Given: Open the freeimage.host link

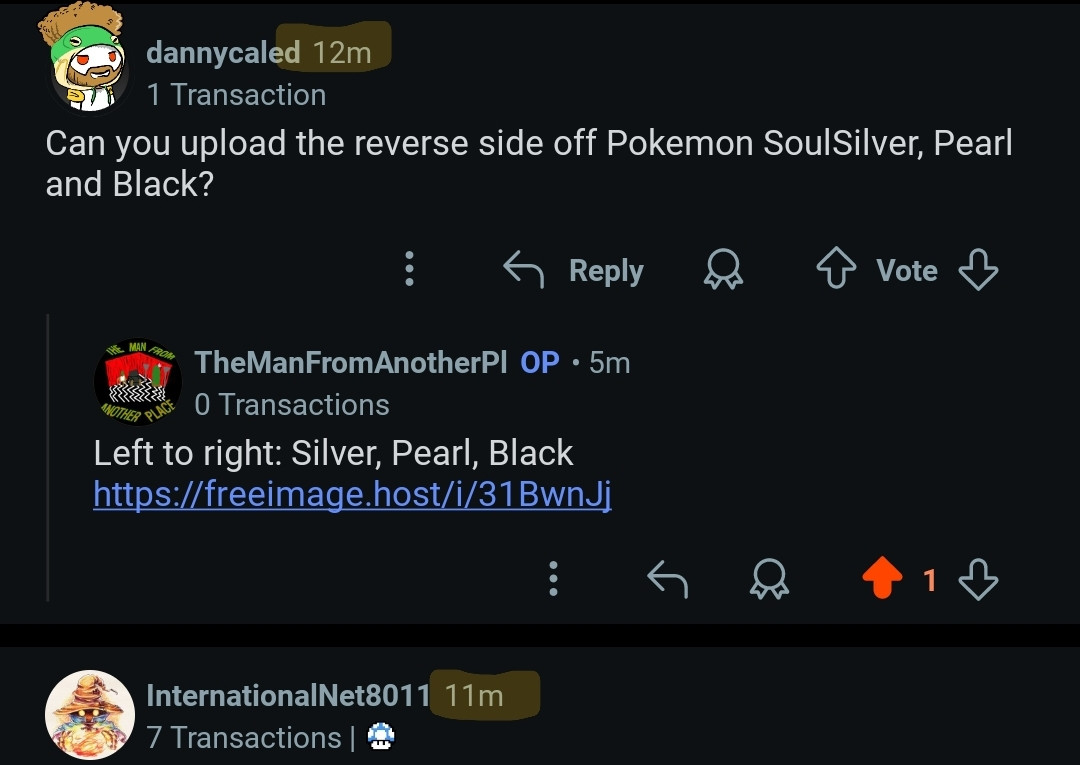Looking at the screenshot, I should coord(352,494).
